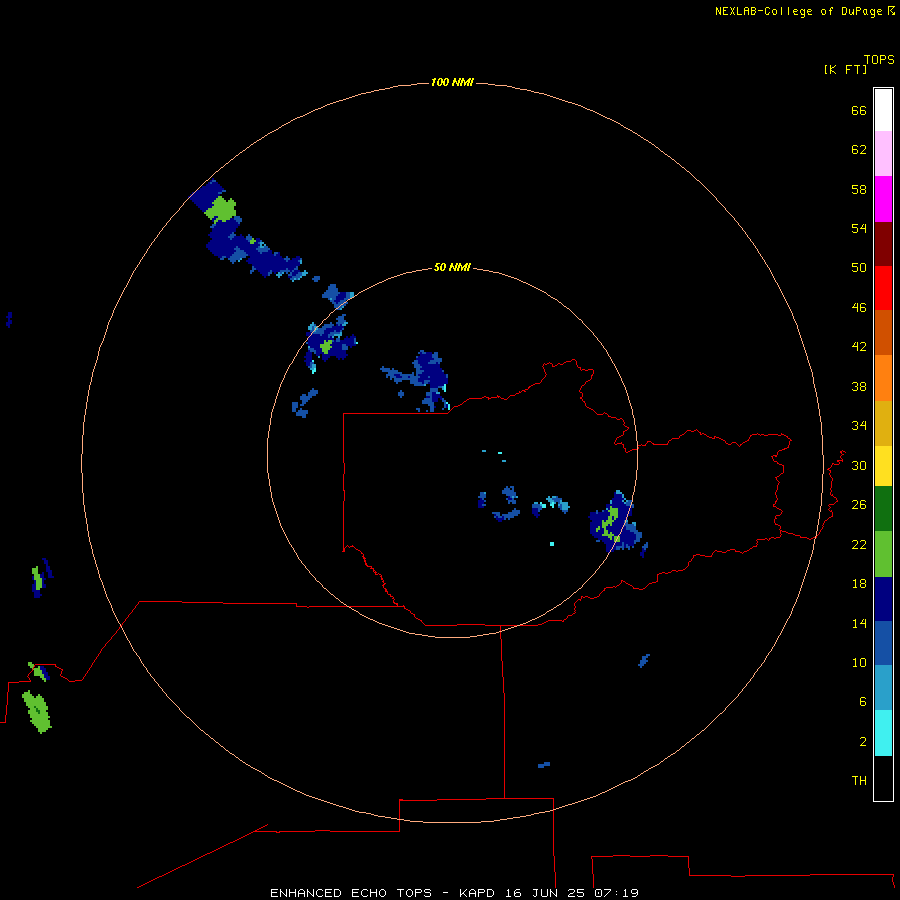Click the 62 value on the scale

tap(859, 149)
